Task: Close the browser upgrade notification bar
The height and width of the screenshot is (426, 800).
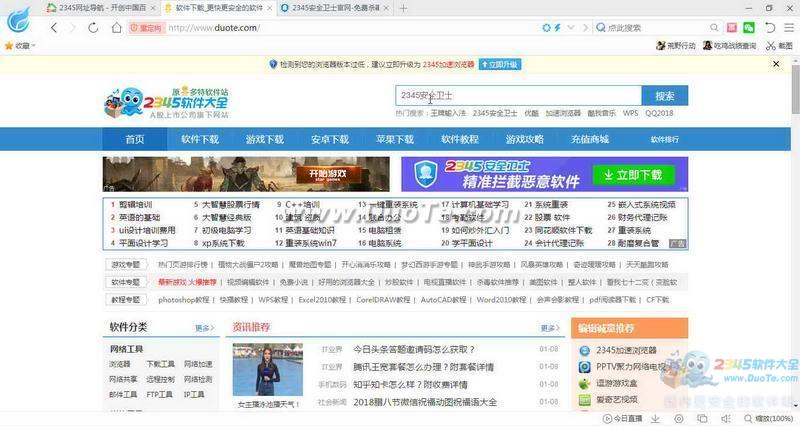Action: [x=776, y=64]
